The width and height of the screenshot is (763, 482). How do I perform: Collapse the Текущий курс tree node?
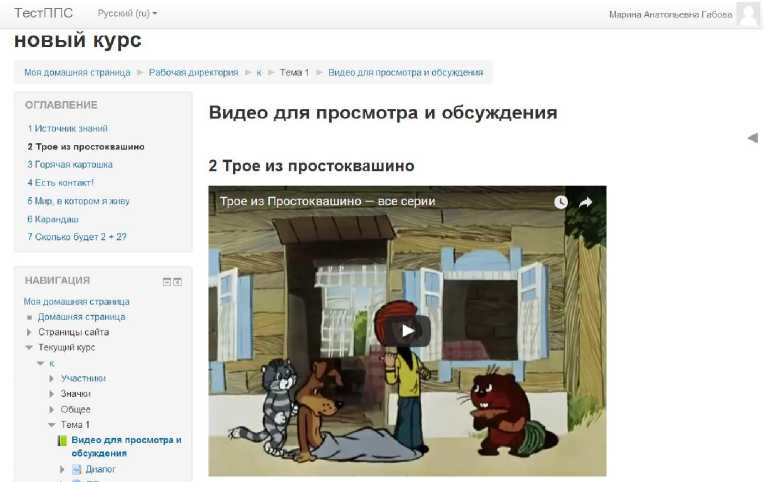coord(29,347)
